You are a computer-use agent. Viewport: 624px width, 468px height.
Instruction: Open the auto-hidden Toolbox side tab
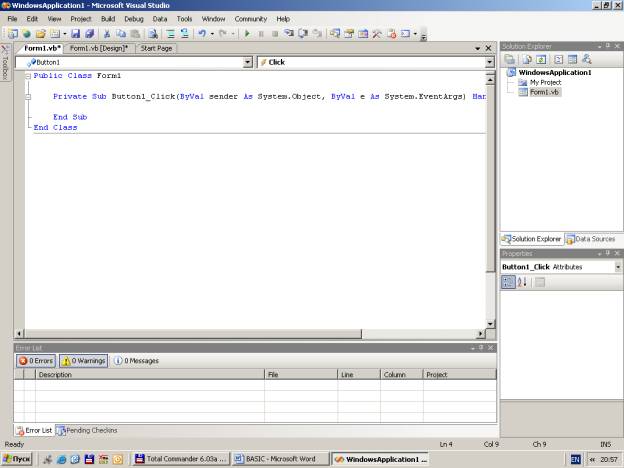coord(6,62)
